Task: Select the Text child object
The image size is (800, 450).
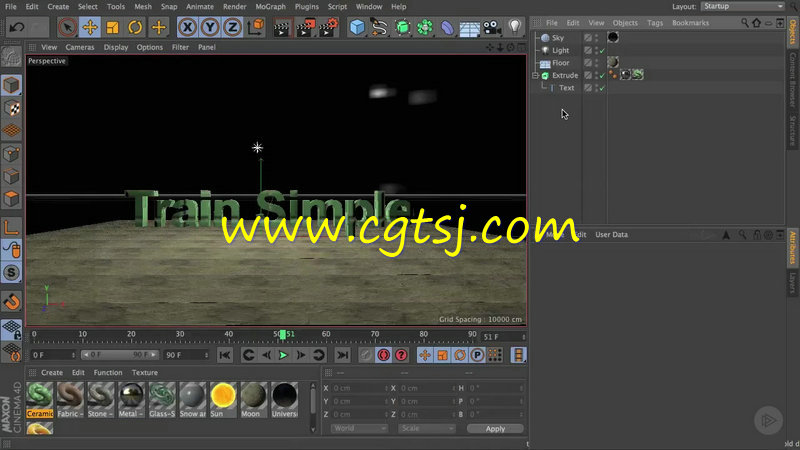Action: [566, 88]
